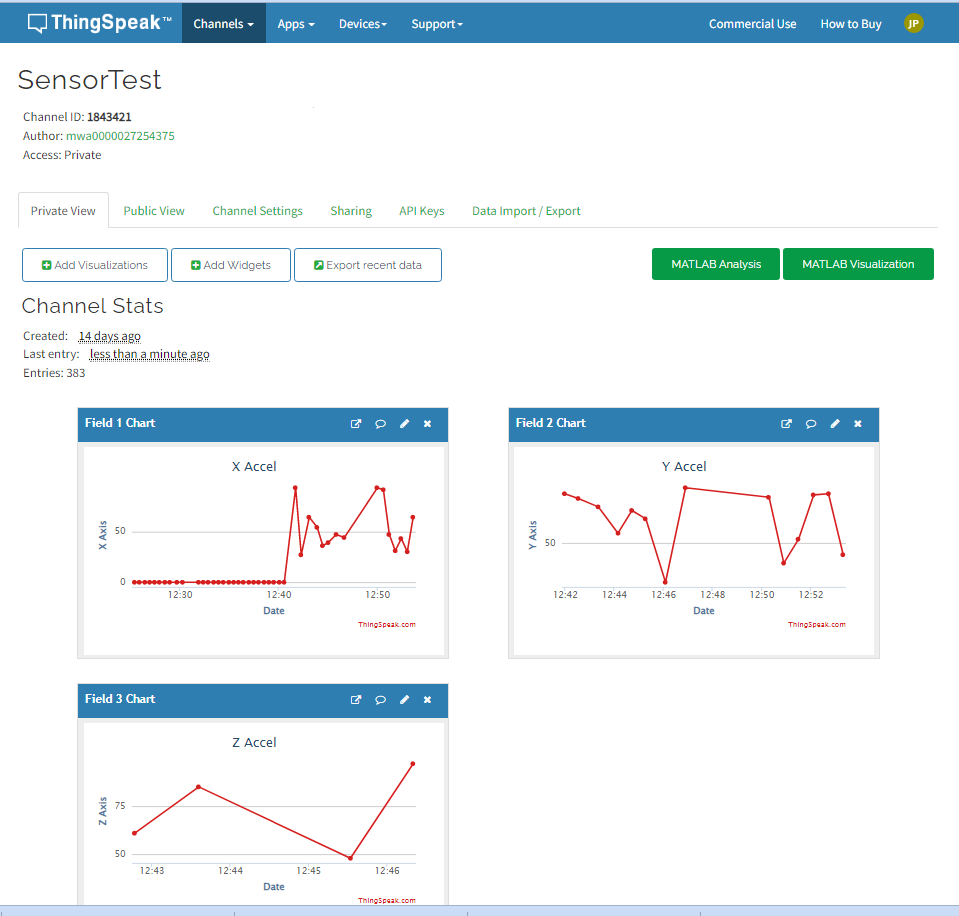Edit Field 1 Chart with pencil icon
The image size is (959, 916).
tap(404, 424)
